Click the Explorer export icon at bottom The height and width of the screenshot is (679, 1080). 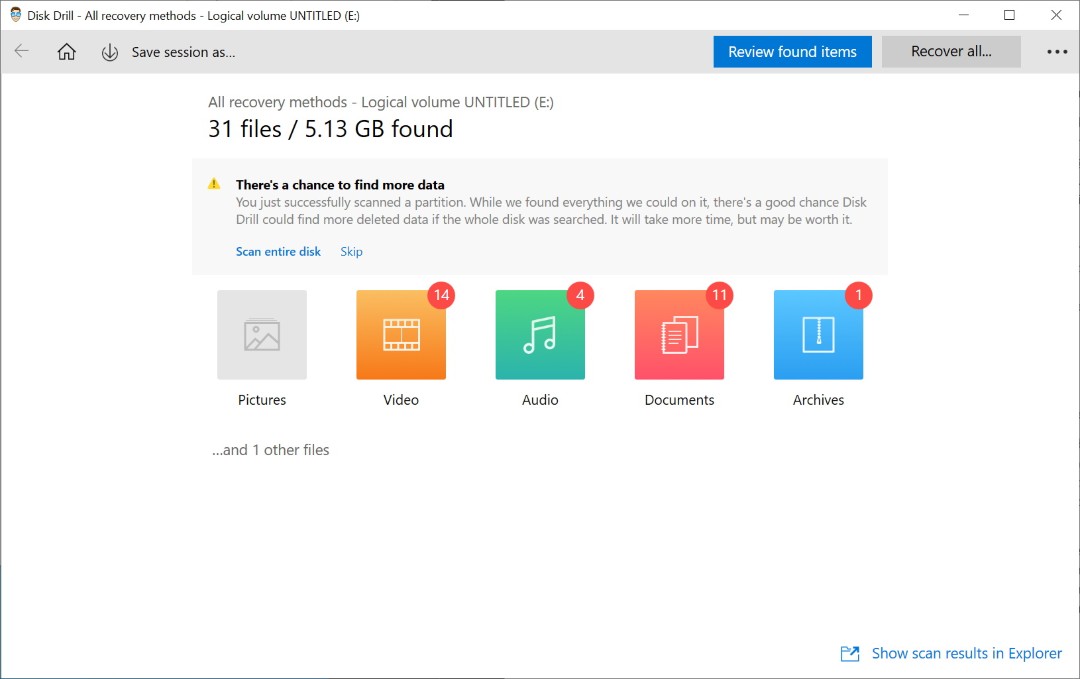click(x=850, y=654)
